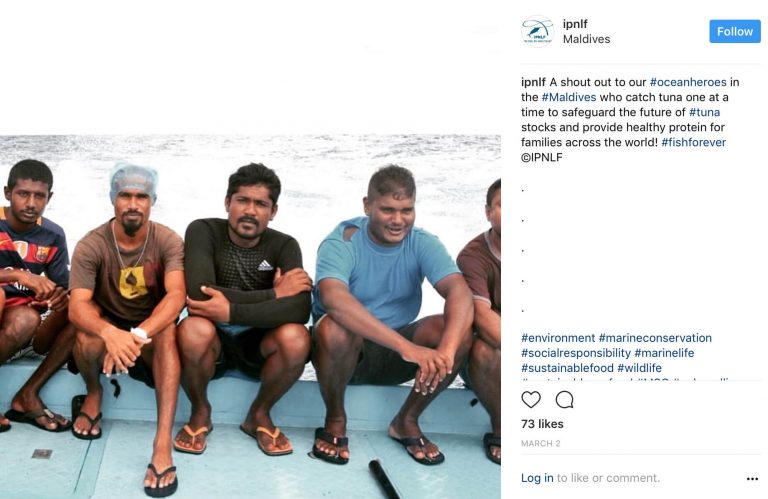This screenshot has height=499, width=768.
Task: Open the #marinelife hashtag
Action: (x=664, y=353)
